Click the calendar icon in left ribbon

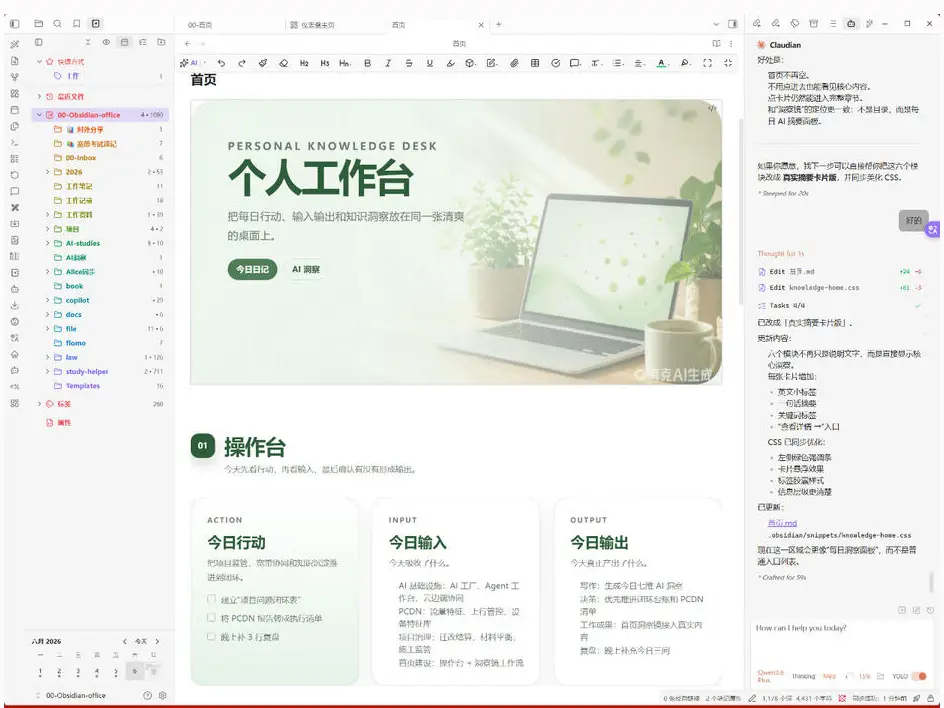point(15,110)
